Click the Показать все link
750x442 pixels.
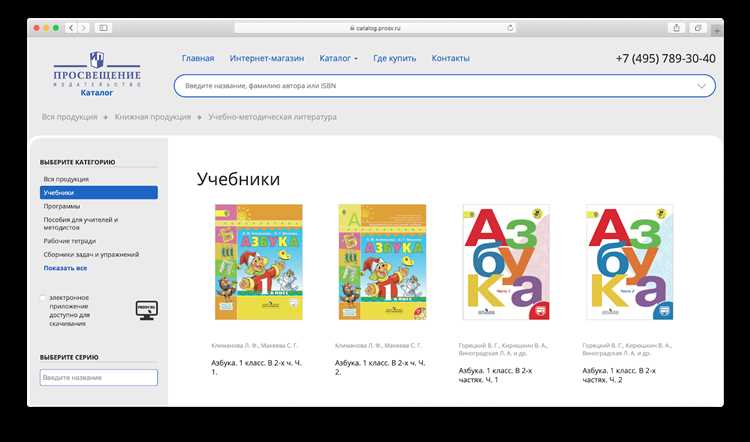(65, 268)
